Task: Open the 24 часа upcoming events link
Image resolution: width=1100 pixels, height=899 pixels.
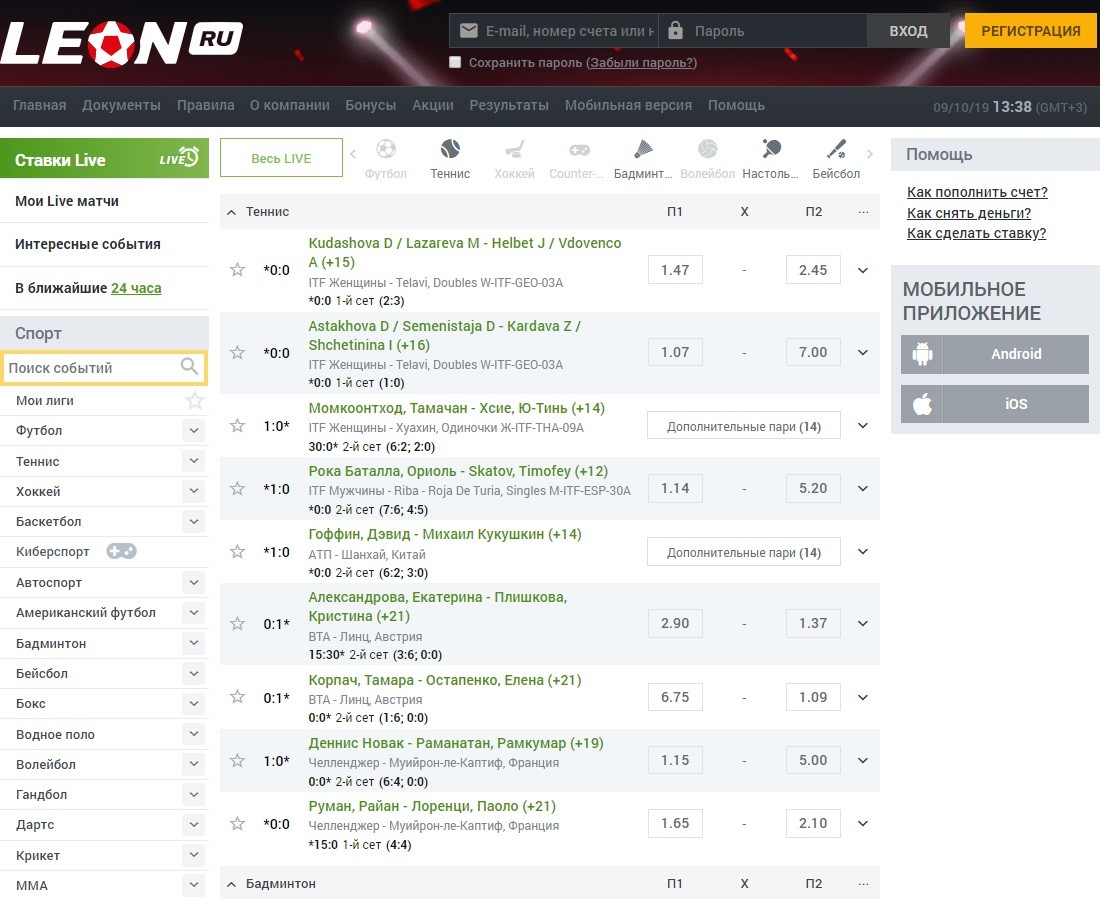Action: 136,288
